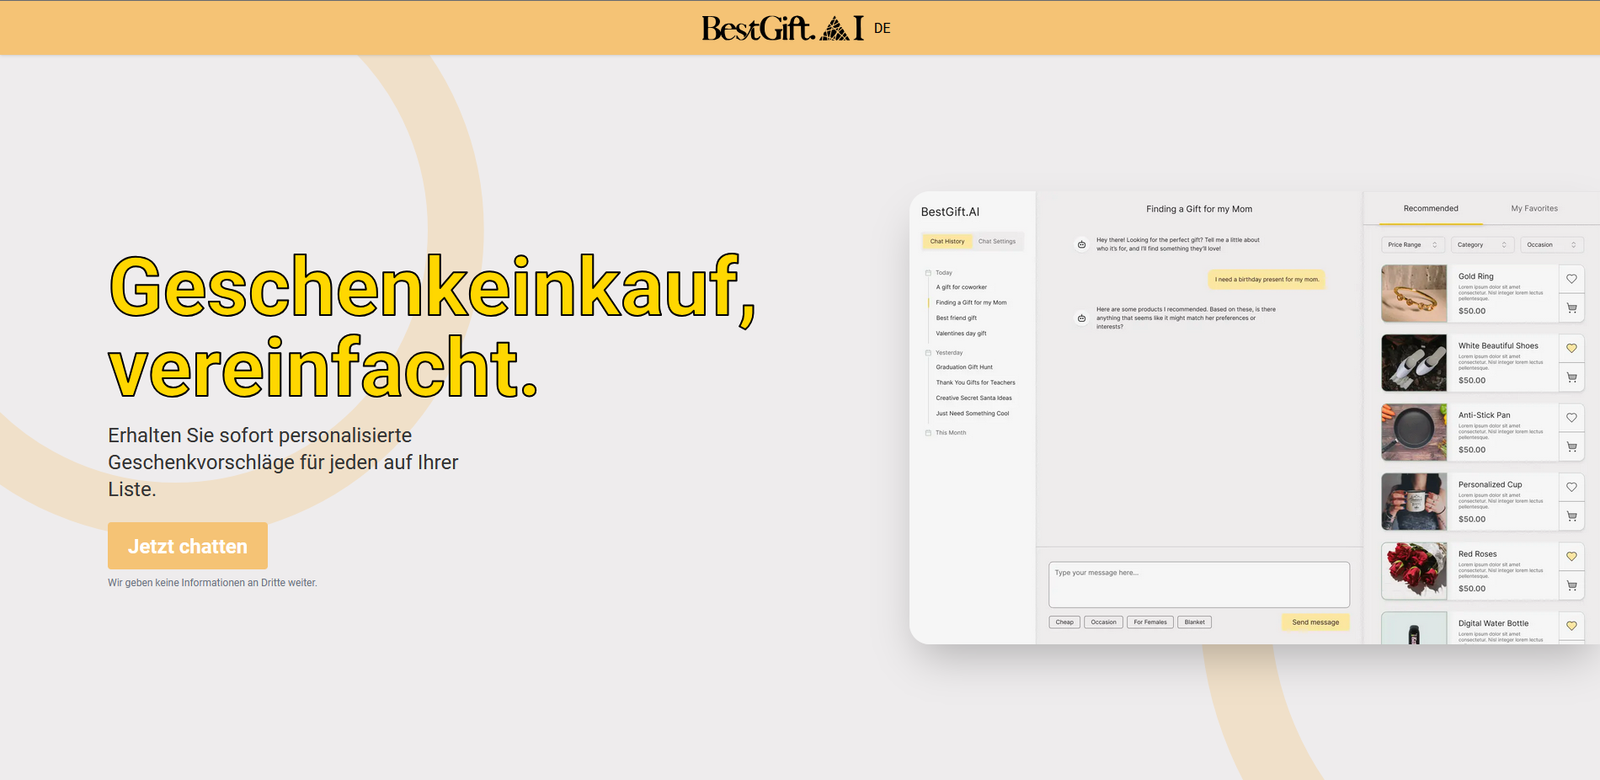The width and height of the screenshot is (1600, 780).
Task: Favorite the Anti-Stick Pan heart icon
Action: click(x=1572, y=418)
